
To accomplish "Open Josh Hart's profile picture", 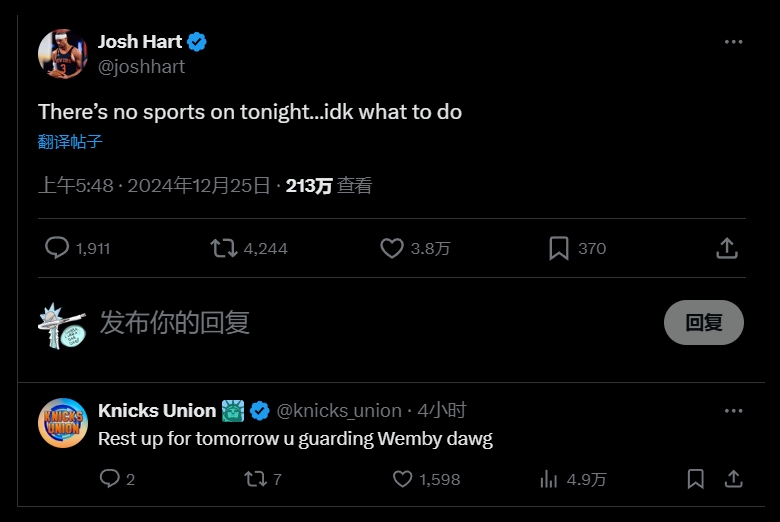I will 62,54.
